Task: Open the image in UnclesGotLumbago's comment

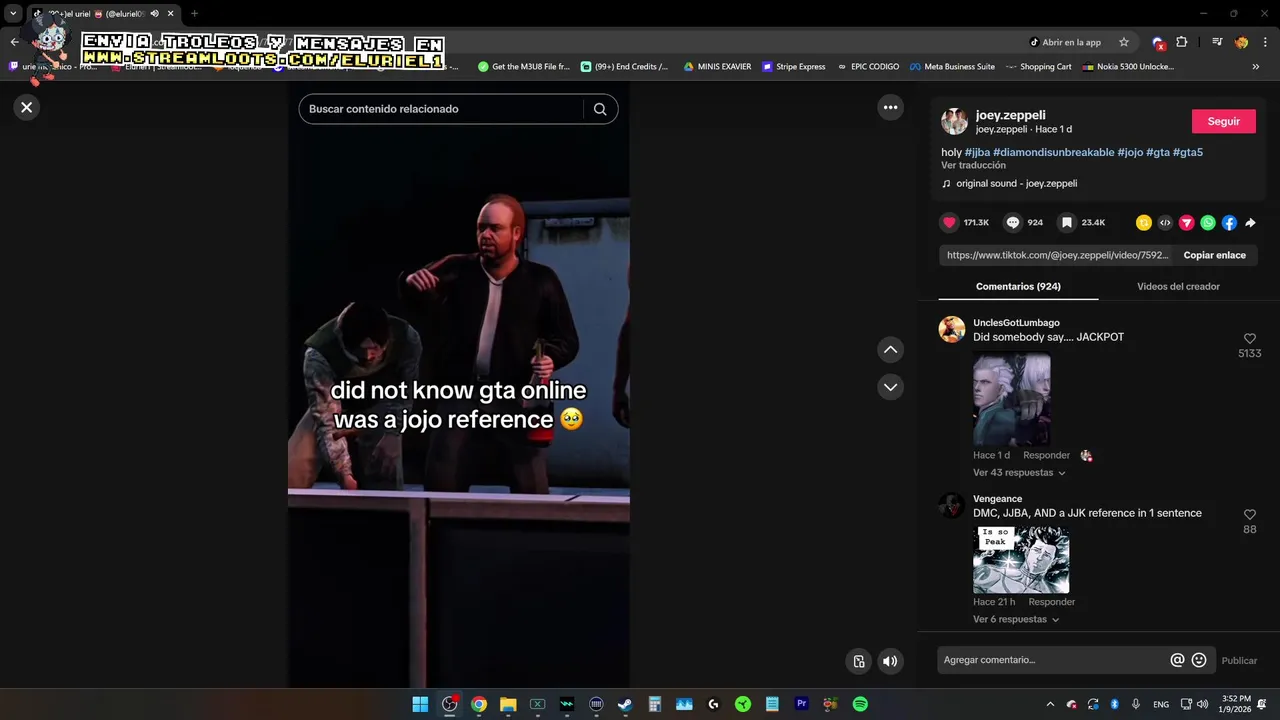Action: point(1012,399)
